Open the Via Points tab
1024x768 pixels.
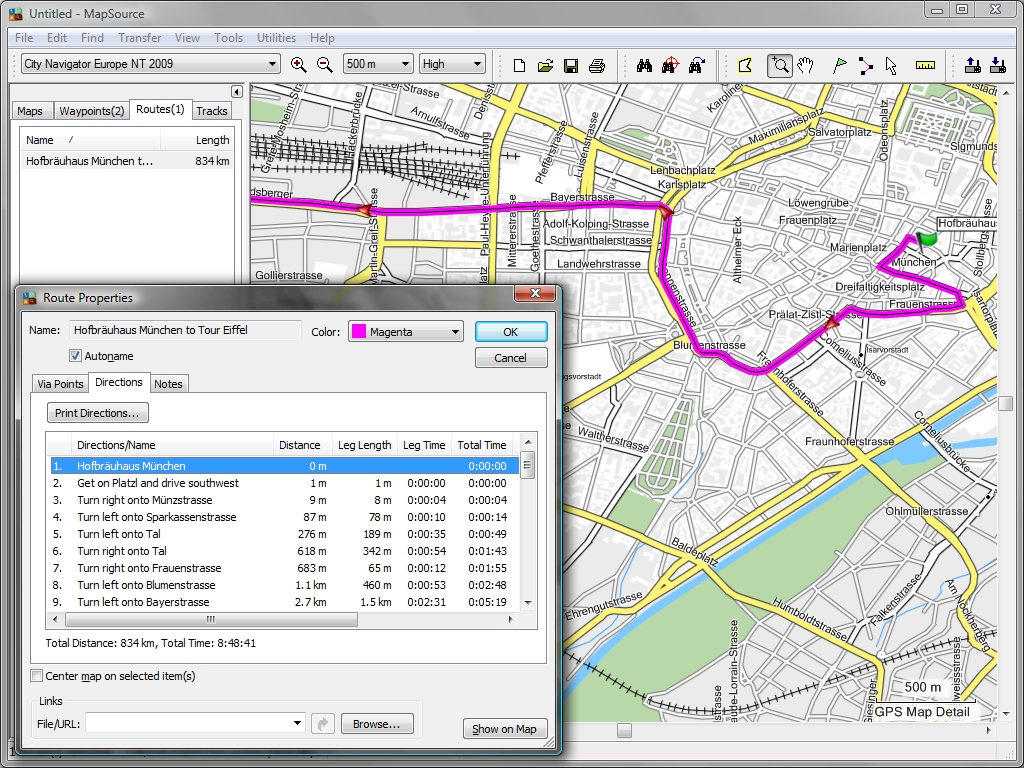[x=60, y=384]
